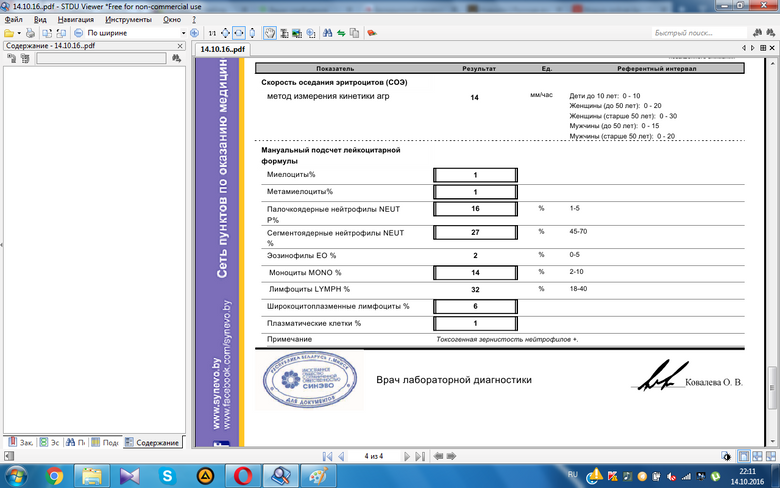780x488 pixels.
Task: Open the Файл menu
Action: point(12,19)
